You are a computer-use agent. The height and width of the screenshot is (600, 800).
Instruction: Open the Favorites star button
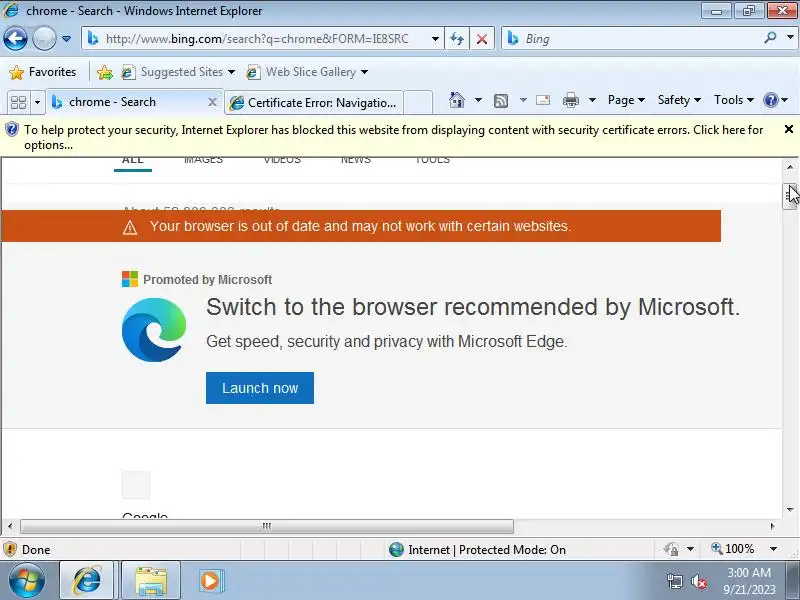tap(43, 72)
